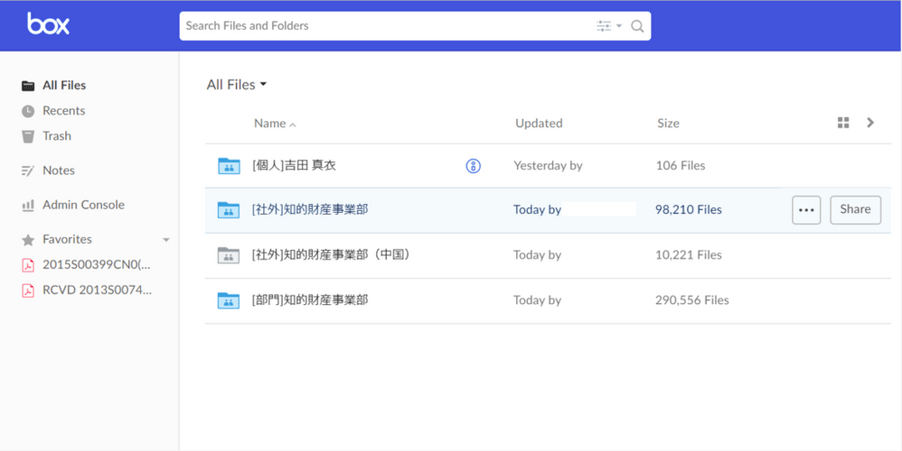Click Share button for [社外]知的財産事業部
902x451 pixels.
click(x=855, y=210)
